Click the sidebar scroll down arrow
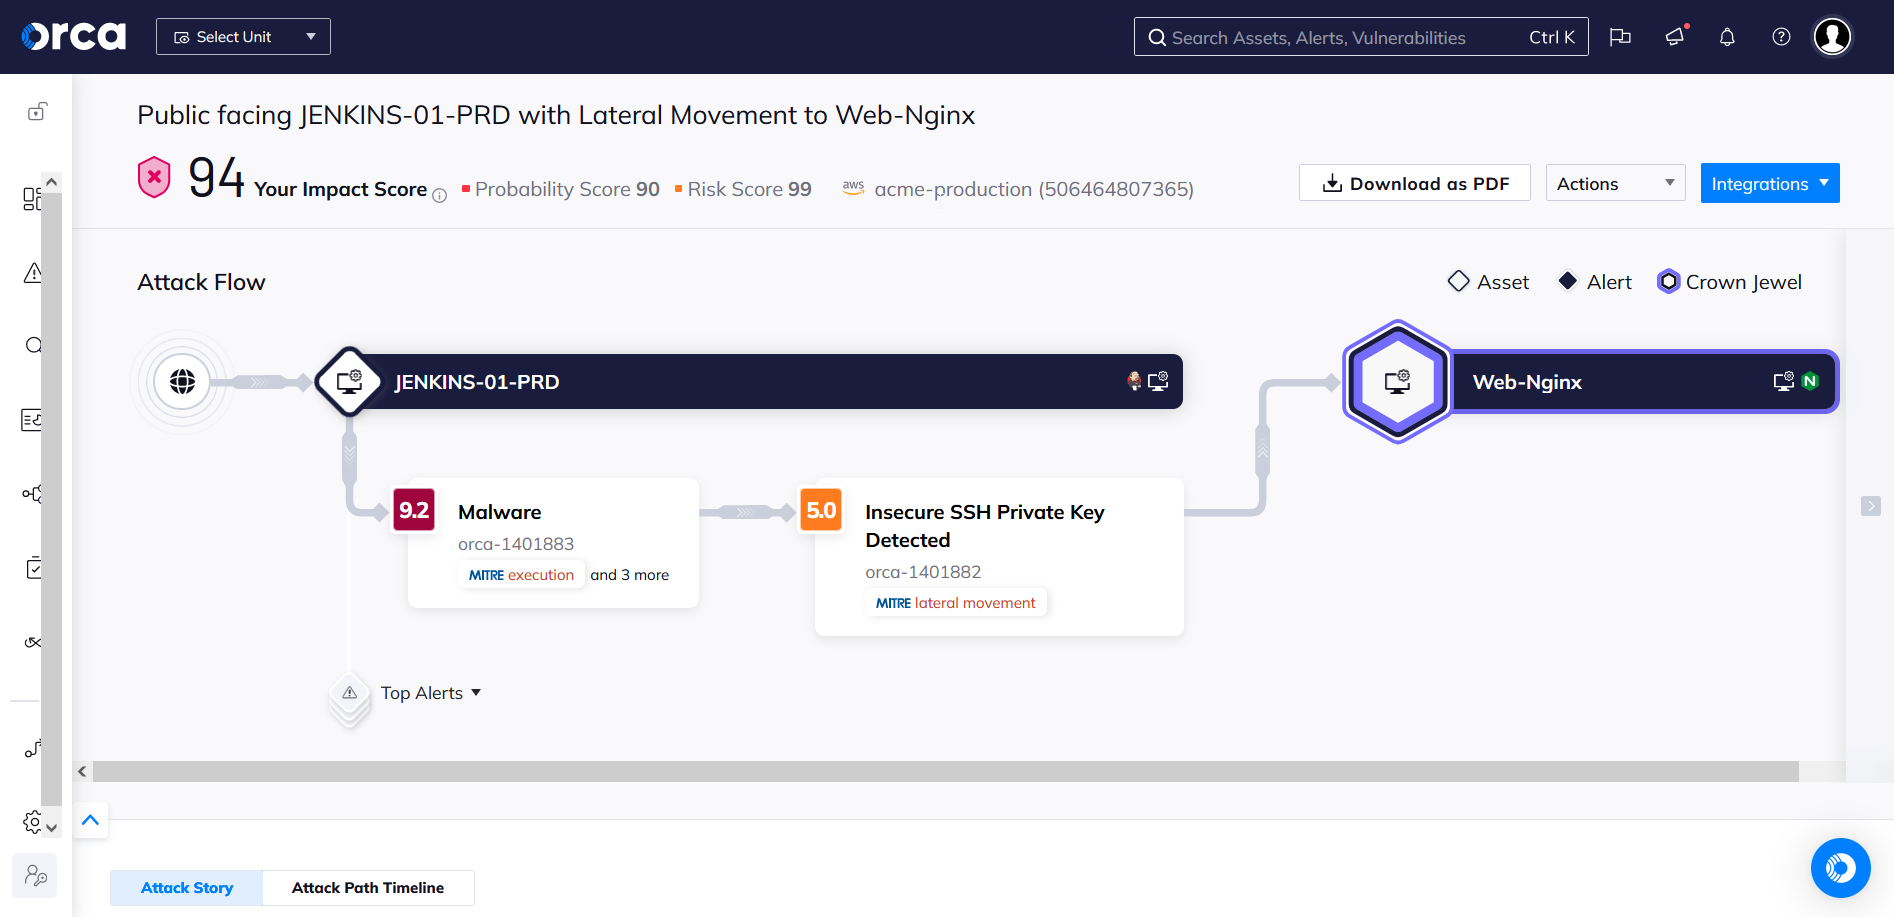Viewport: 1894px width, 917px height. point(52,828)
